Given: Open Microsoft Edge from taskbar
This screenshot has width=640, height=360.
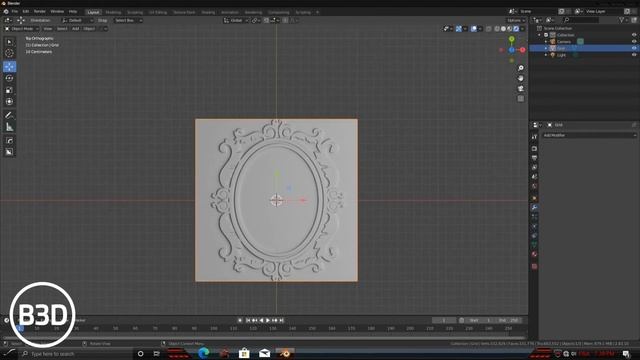Looking at the screenshot, I should [x=203, y=353].
